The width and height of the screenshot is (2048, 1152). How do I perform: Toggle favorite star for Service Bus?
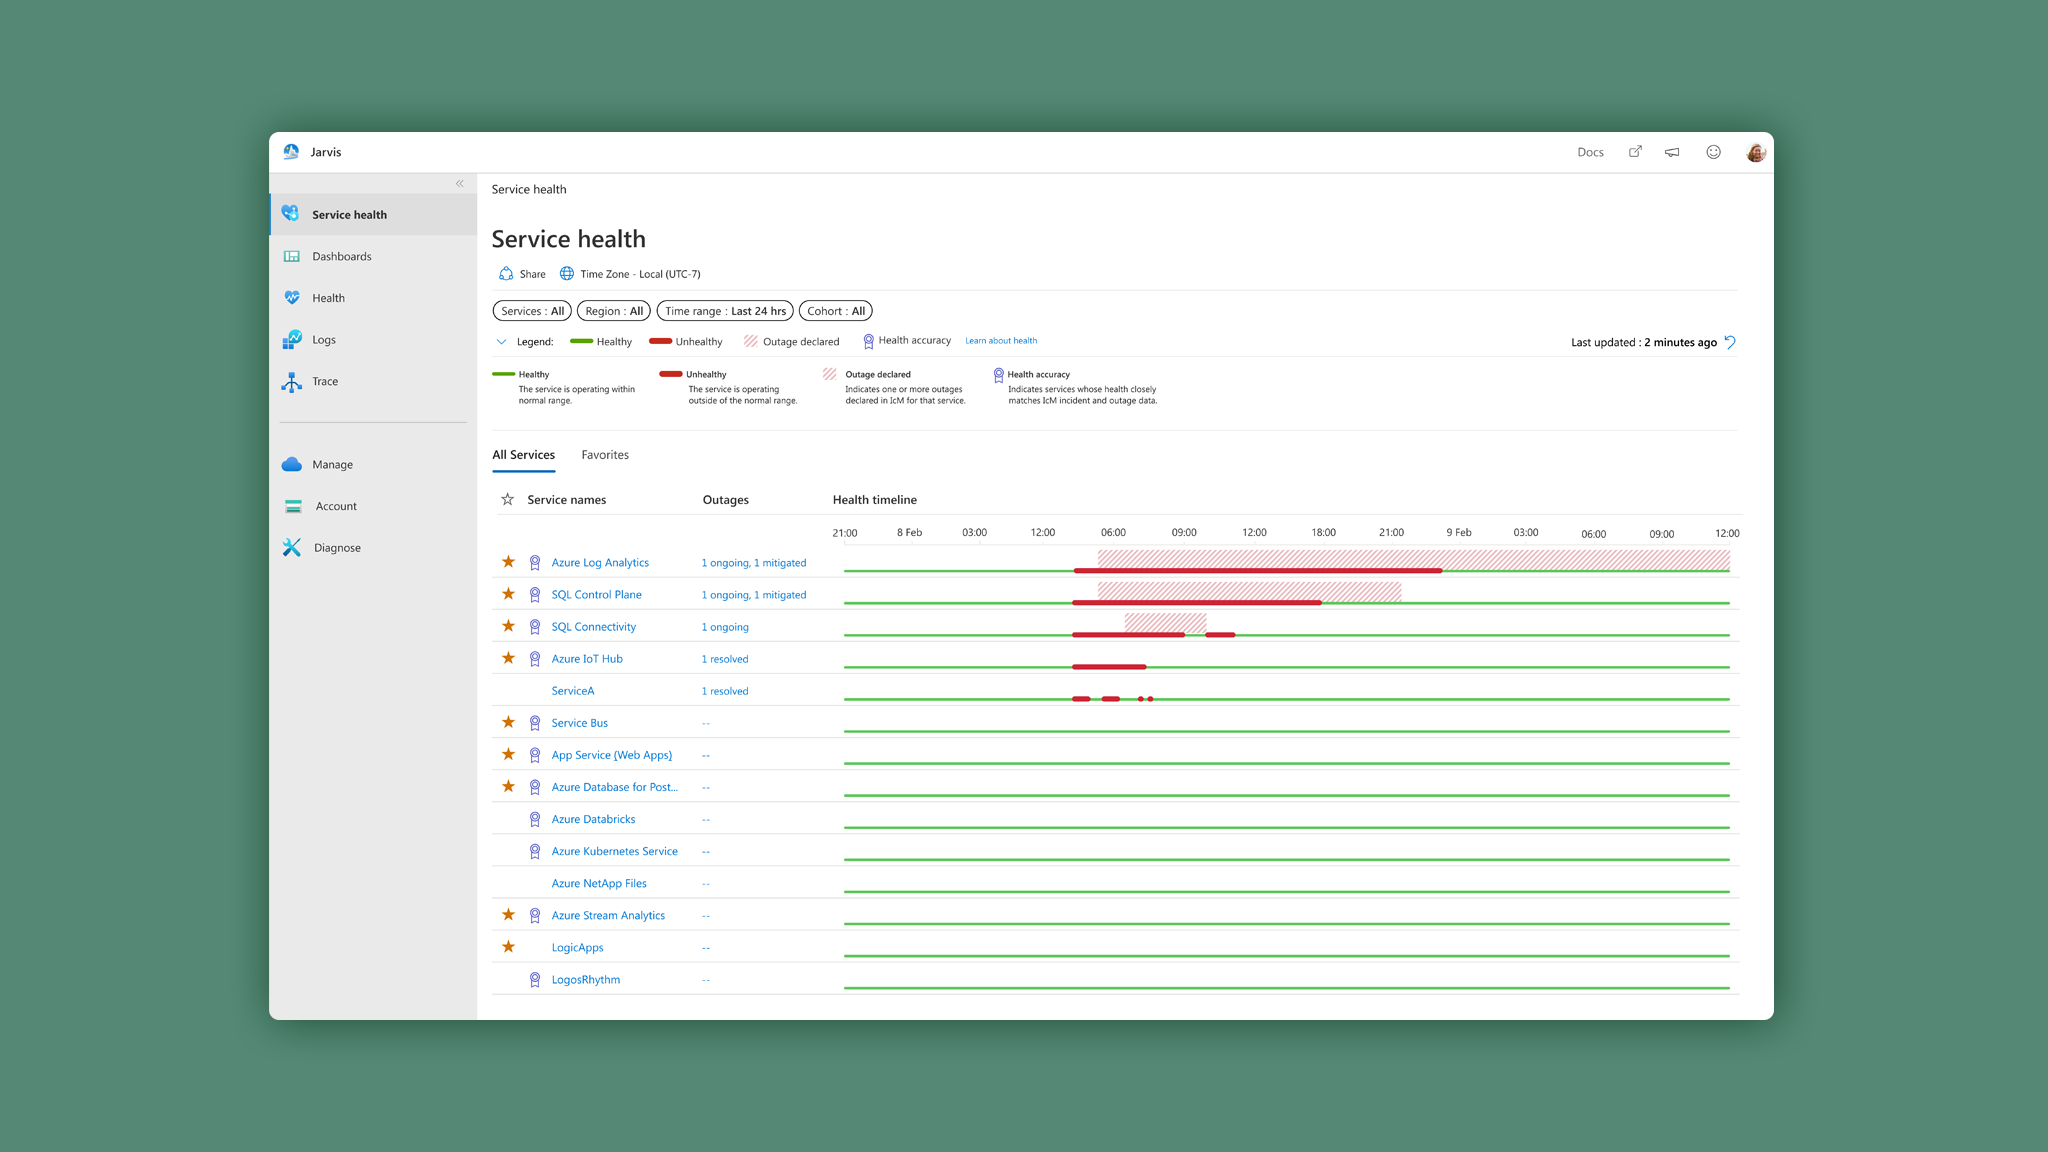[x=508, y=722]
